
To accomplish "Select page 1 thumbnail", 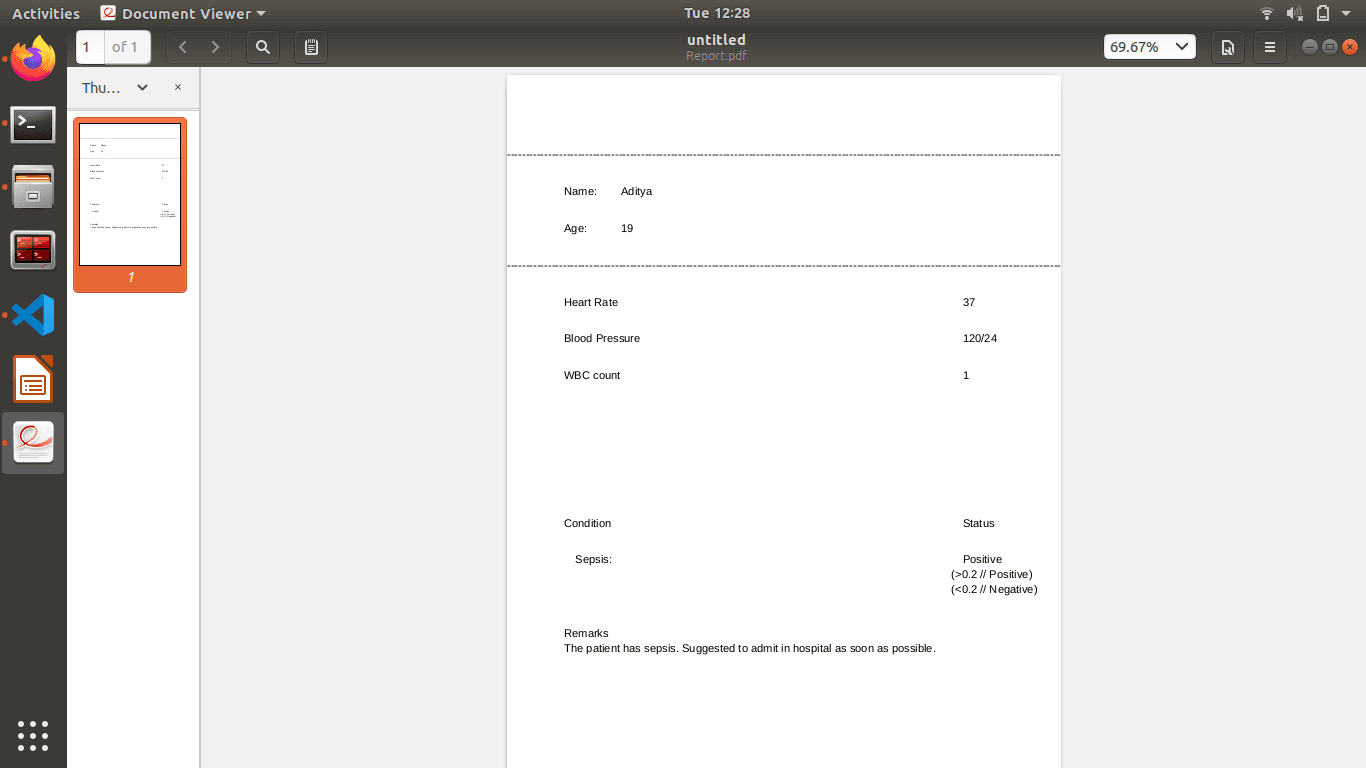I will pos(130,204).
